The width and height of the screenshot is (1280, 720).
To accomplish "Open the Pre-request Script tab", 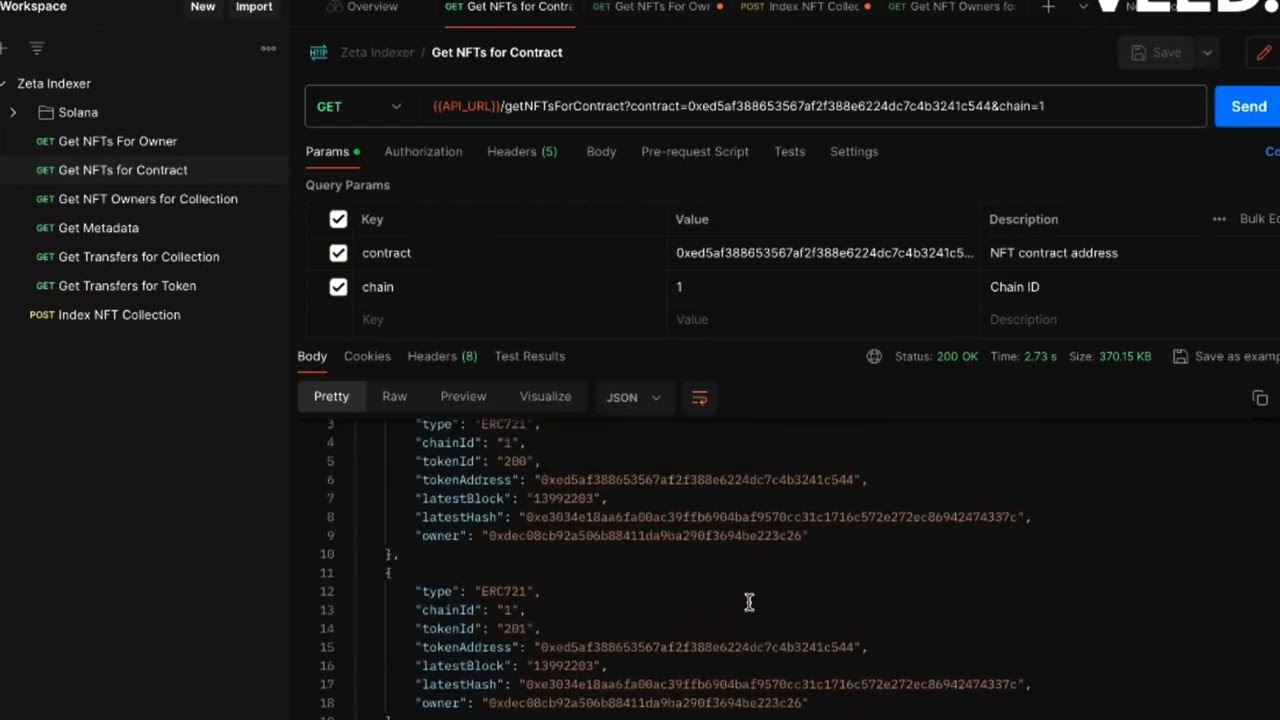I will click(695, 152).
